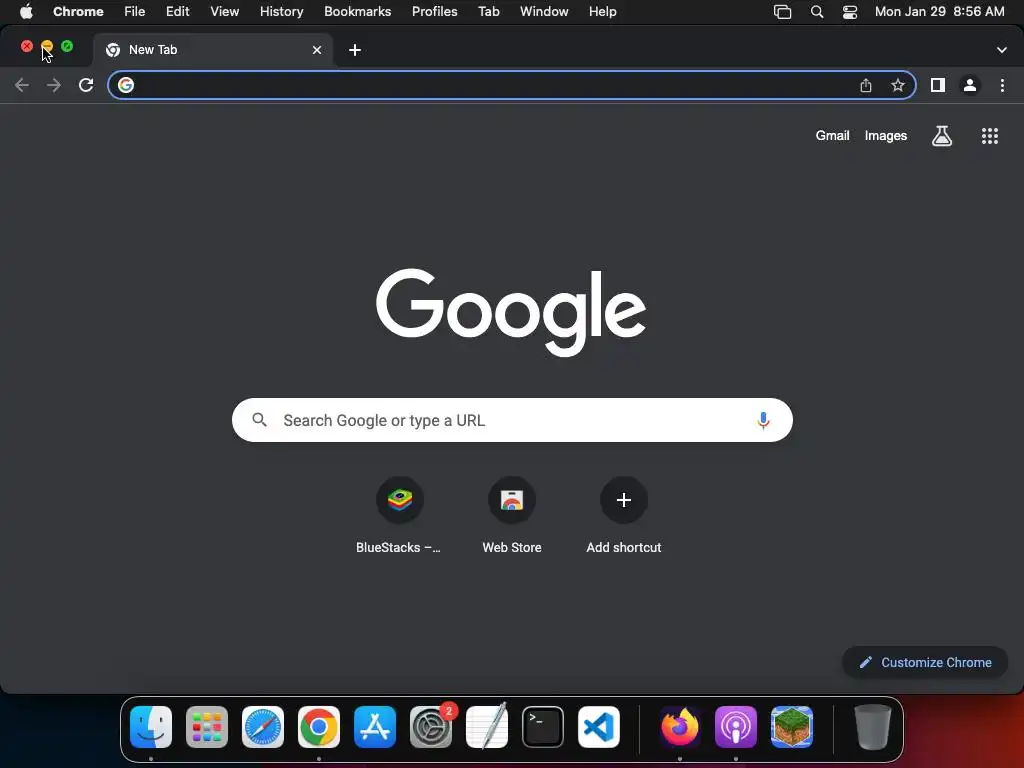Open a new tab with the plus button
Screen dimensions: 1024x768
pos(355,50)
